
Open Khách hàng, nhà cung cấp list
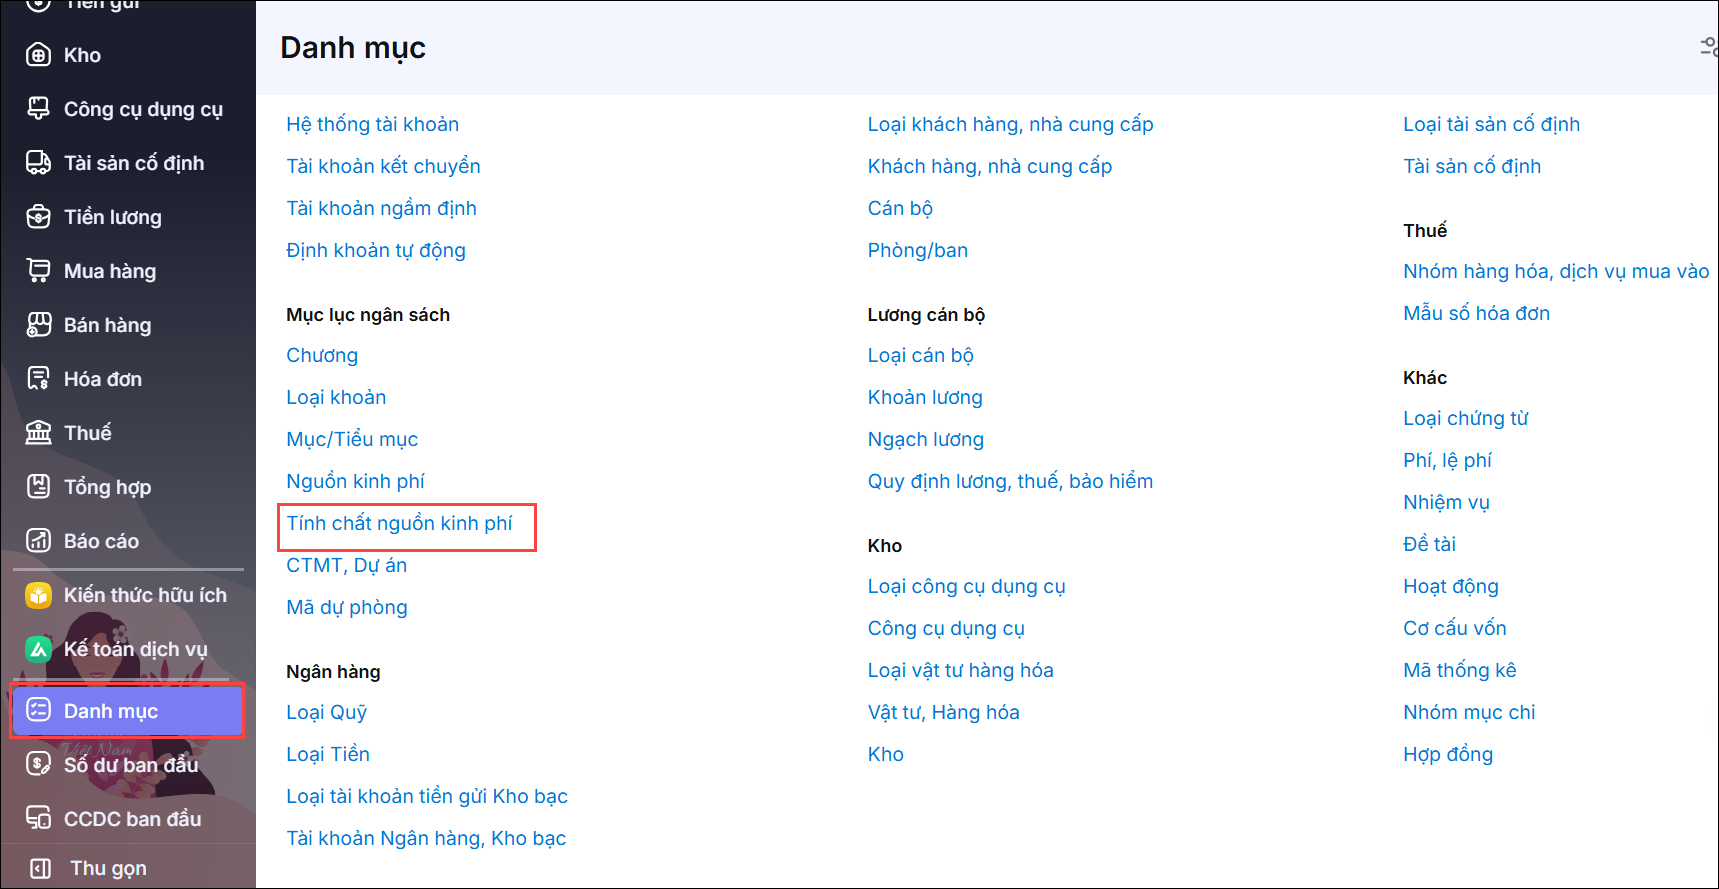(x=989, y=166)
